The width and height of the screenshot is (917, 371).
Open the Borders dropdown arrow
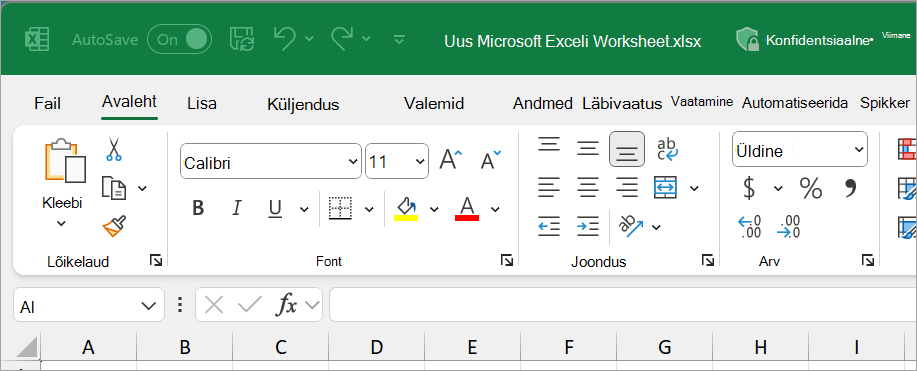(369, 209)
